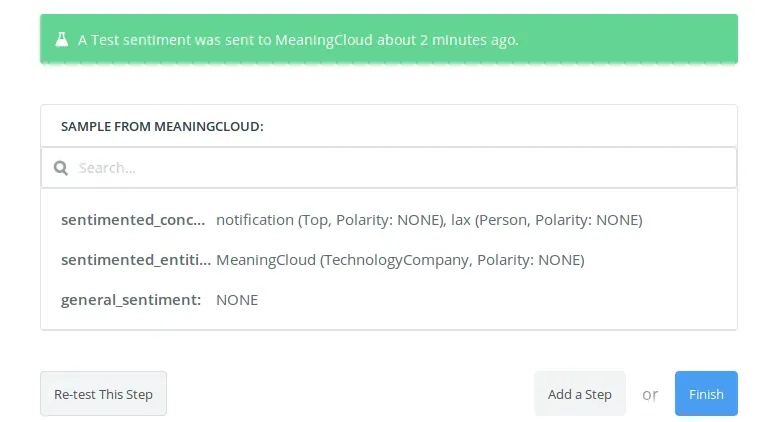This screenshot has height=422, width=774.
Task: Focus the Search input field
Action: 400,168
